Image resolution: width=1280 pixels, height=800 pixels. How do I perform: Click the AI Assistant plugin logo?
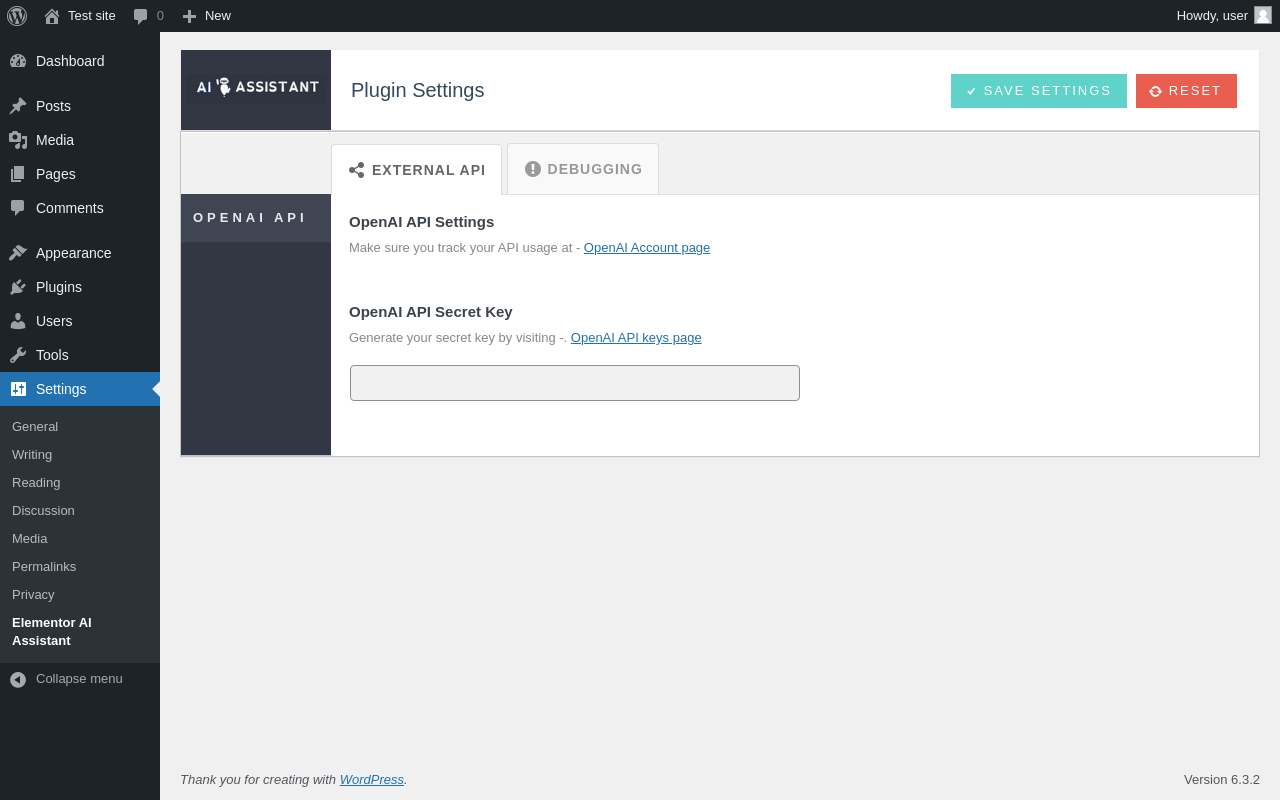[x=257, y=88]
